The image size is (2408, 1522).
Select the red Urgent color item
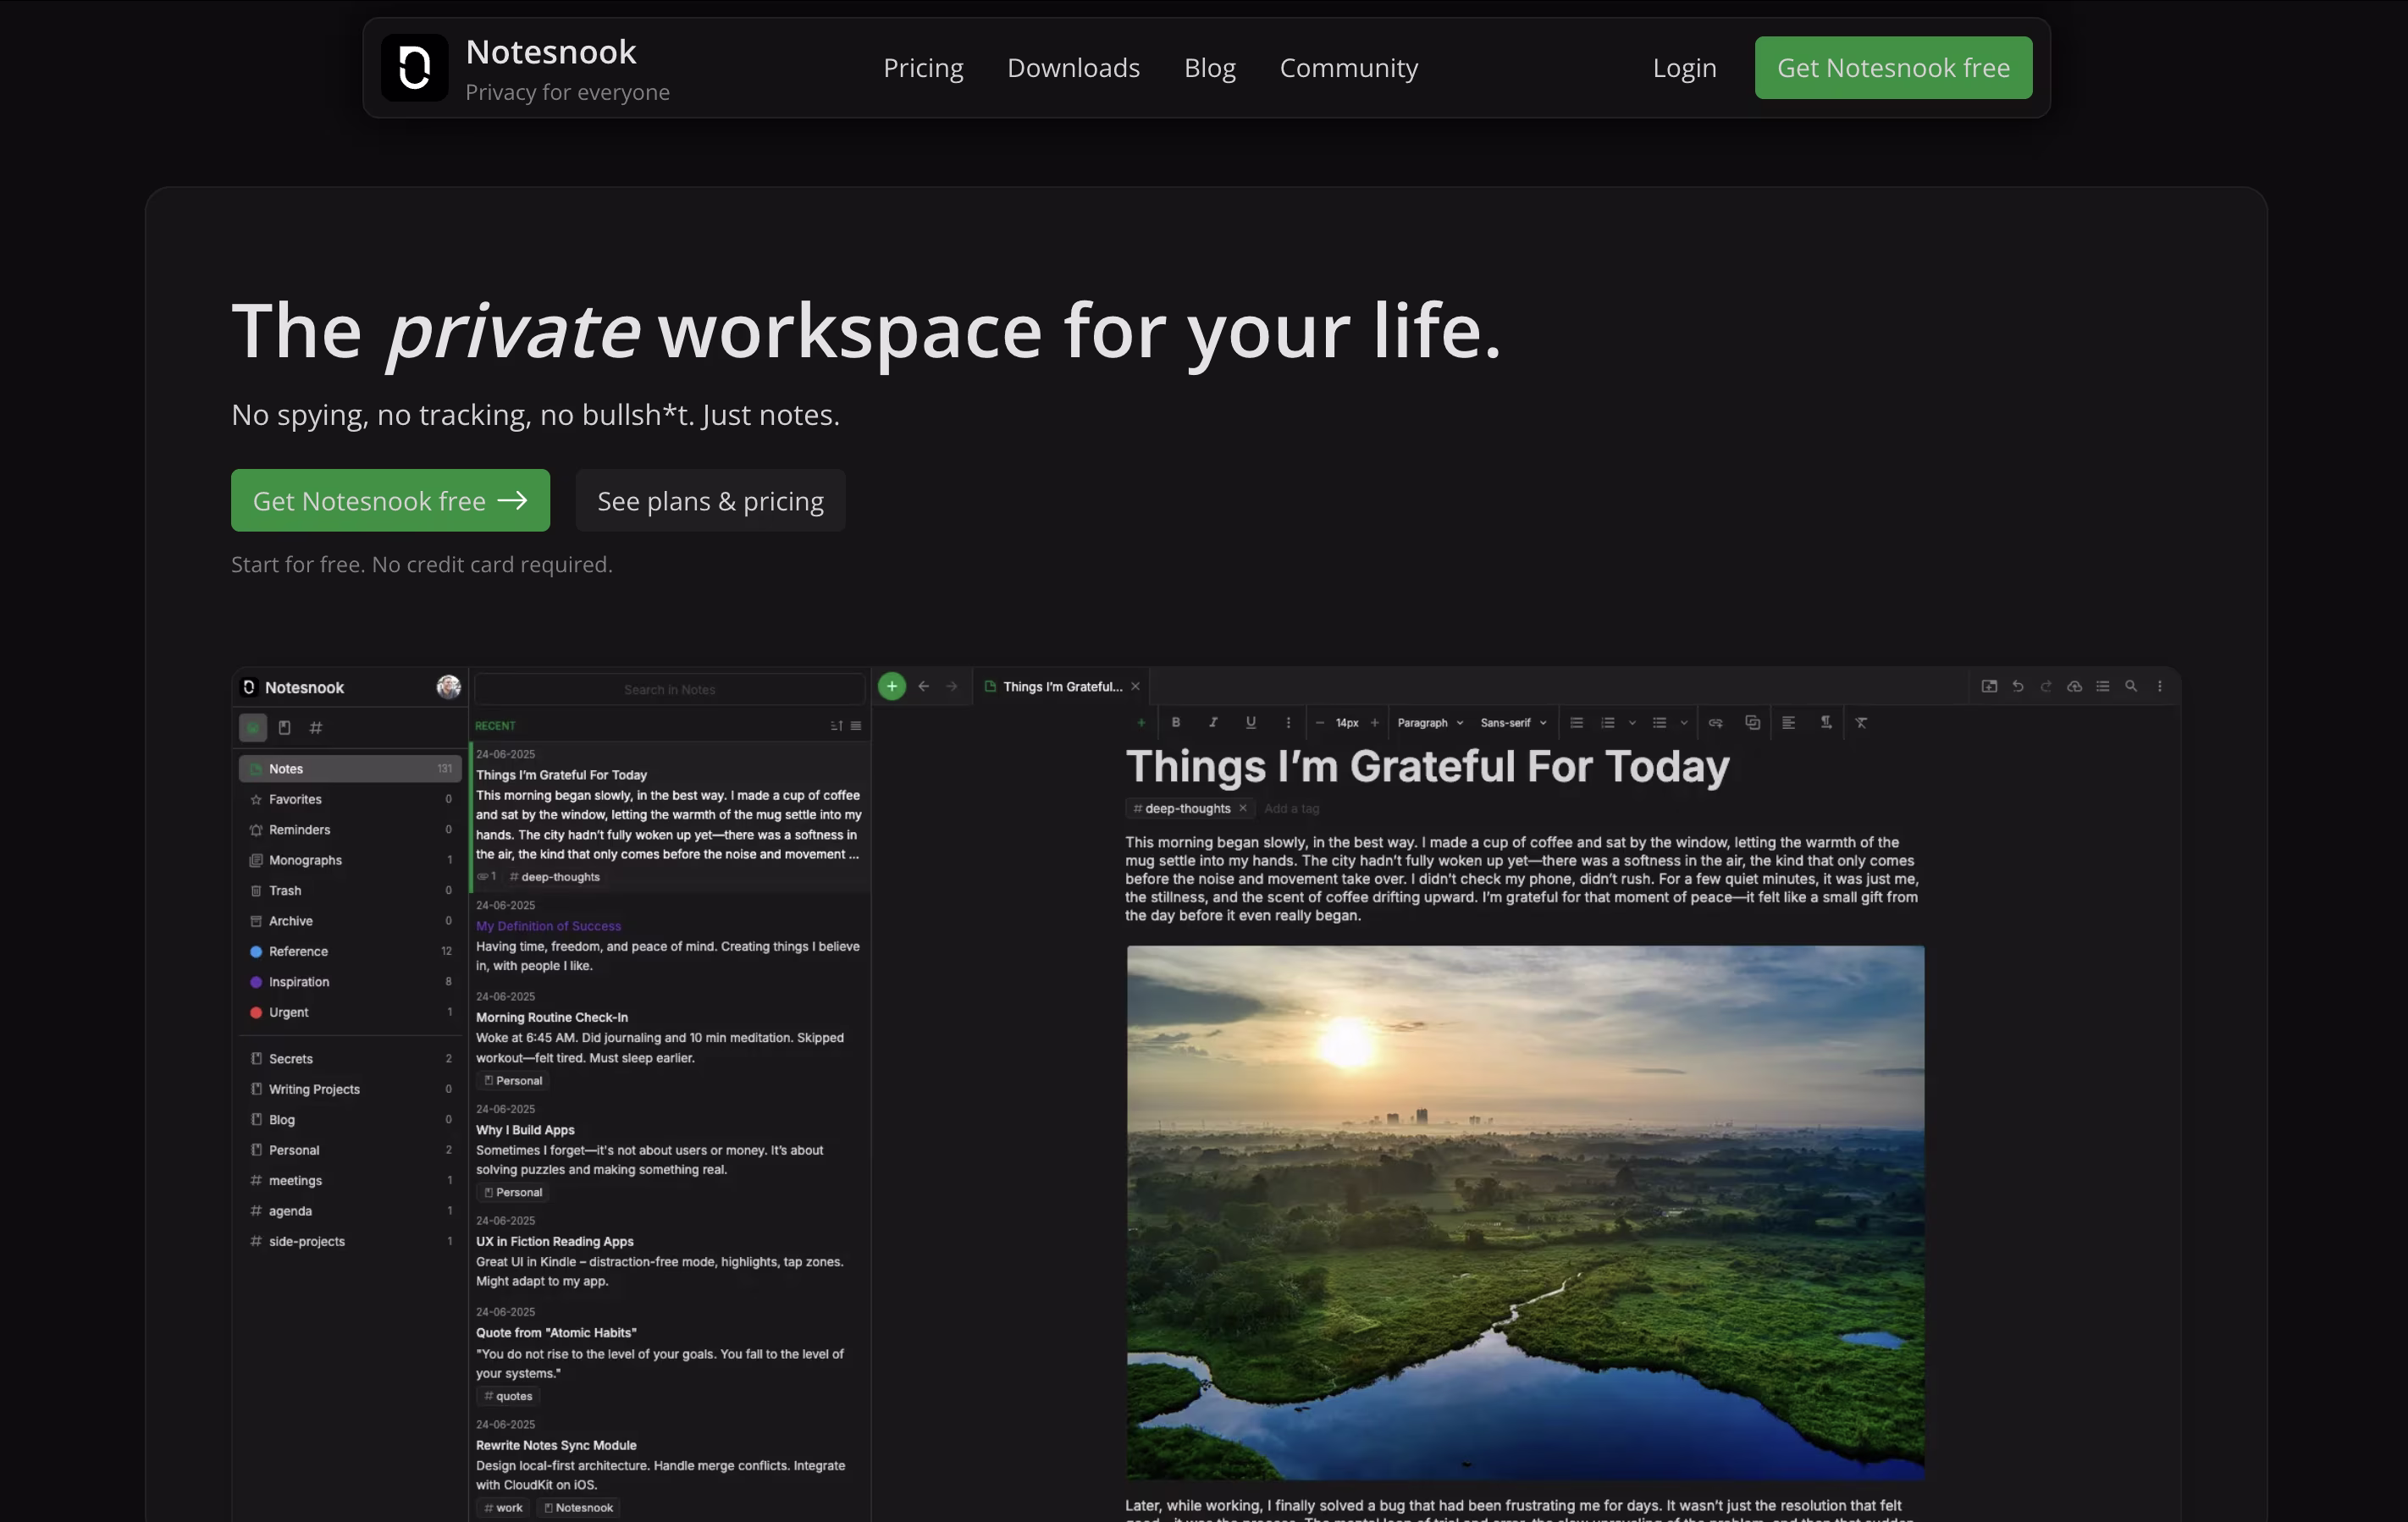click(x=350, y=1012)
